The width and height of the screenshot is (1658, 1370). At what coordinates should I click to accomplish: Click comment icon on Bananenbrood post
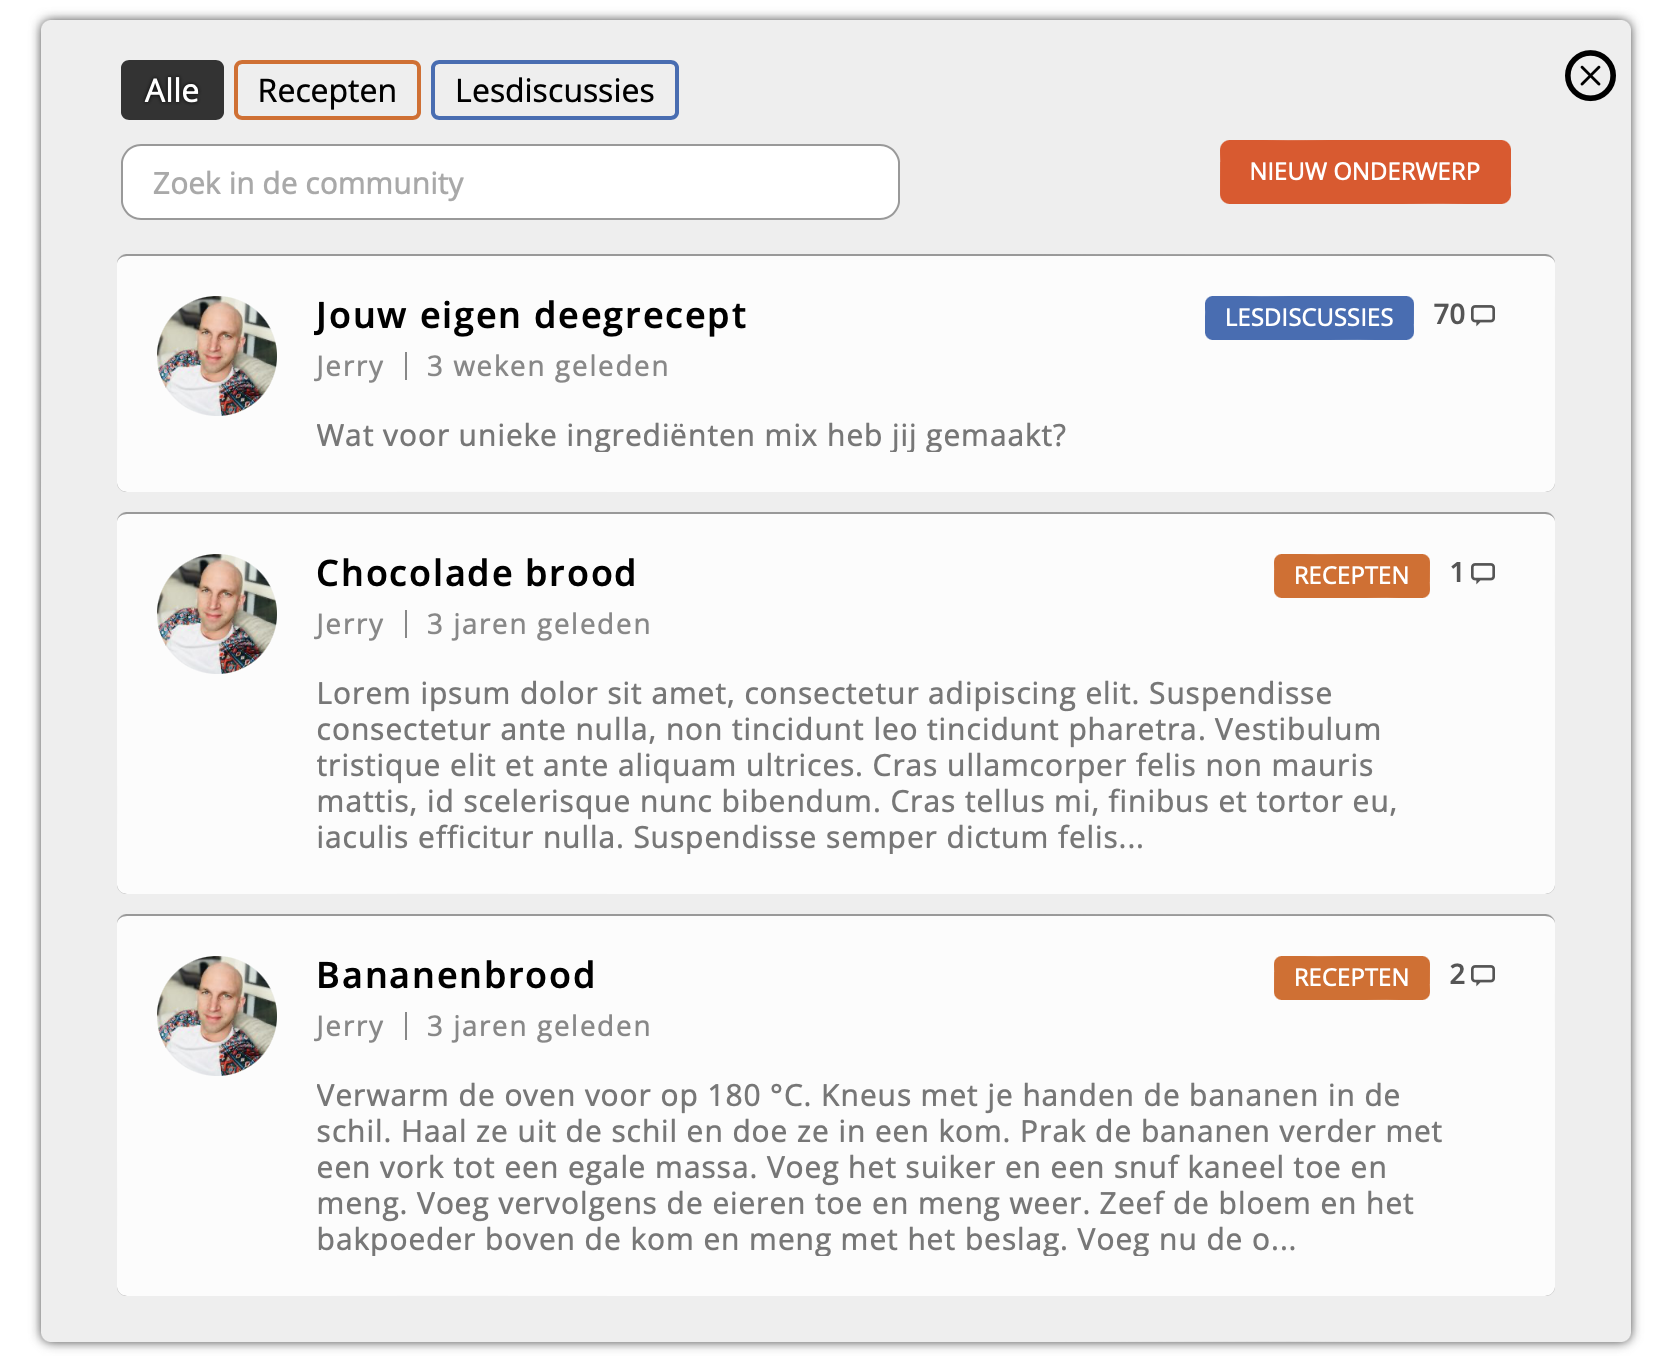1484,975
